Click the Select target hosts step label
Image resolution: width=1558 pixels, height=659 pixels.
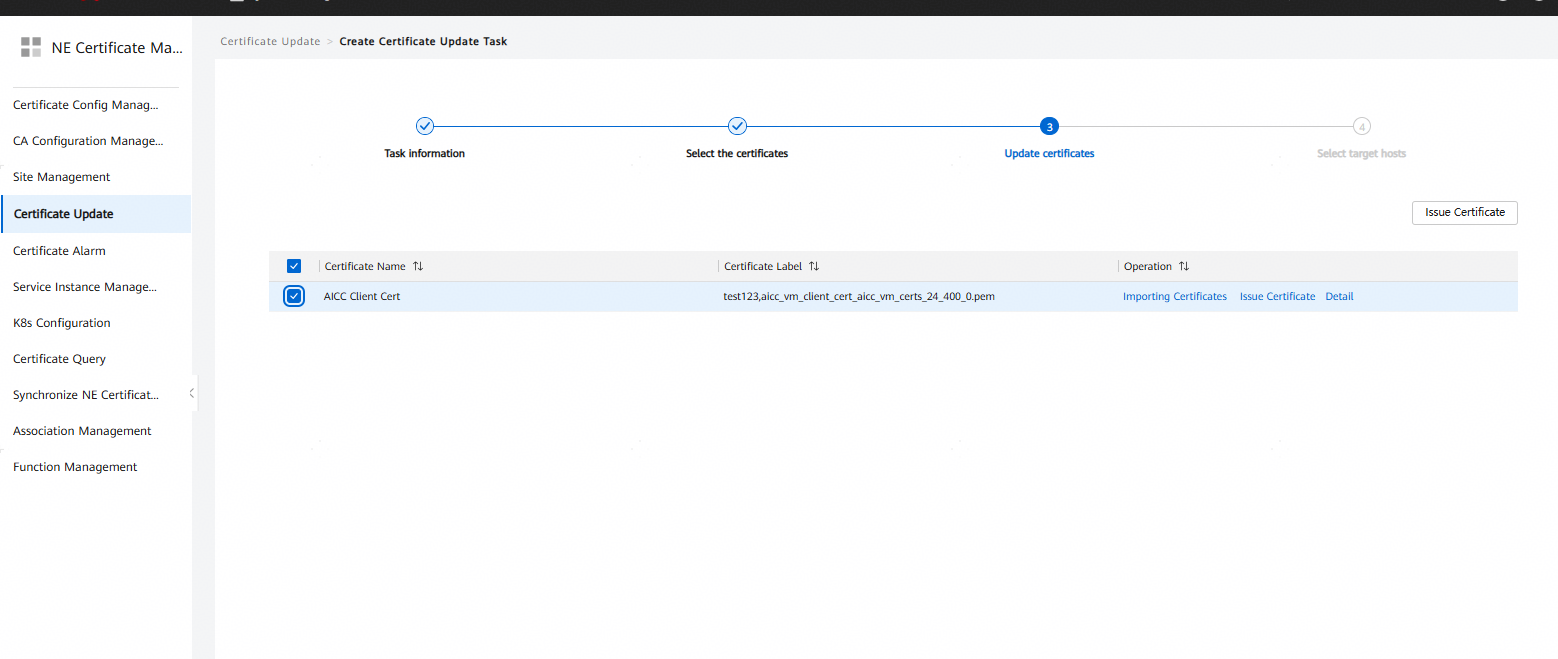[1361, 153]
